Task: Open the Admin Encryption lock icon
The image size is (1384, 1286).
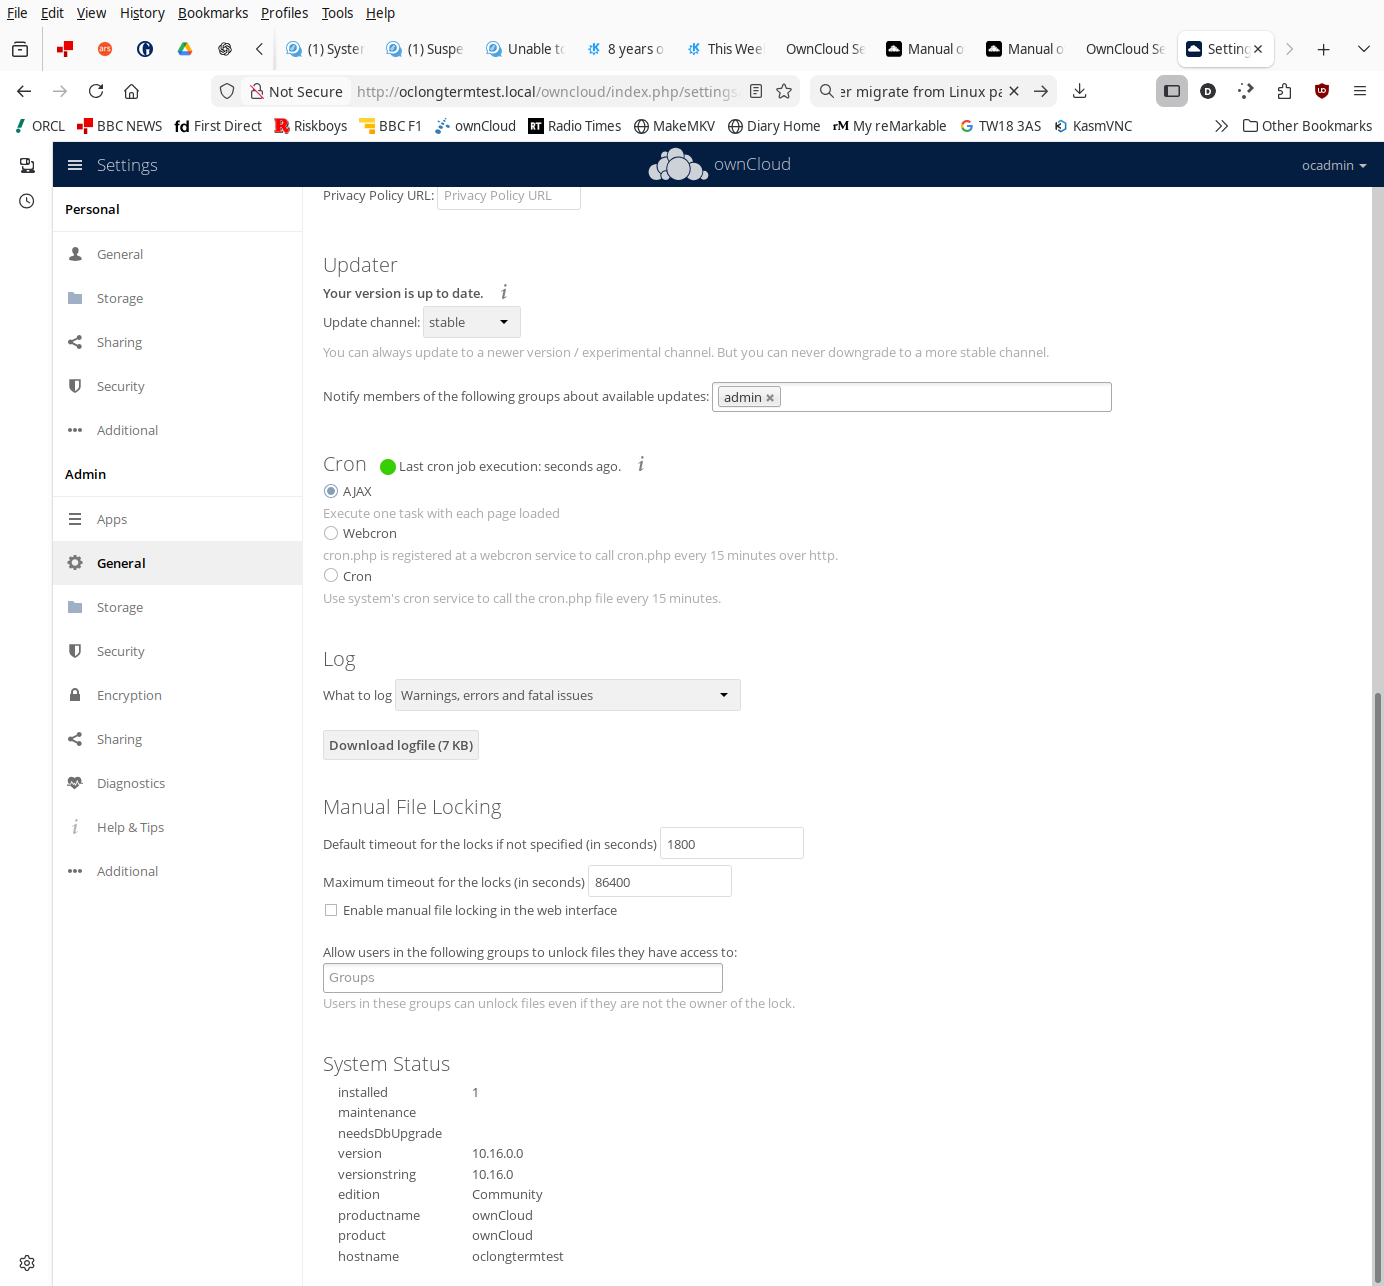Action: [x=75, y=695]
